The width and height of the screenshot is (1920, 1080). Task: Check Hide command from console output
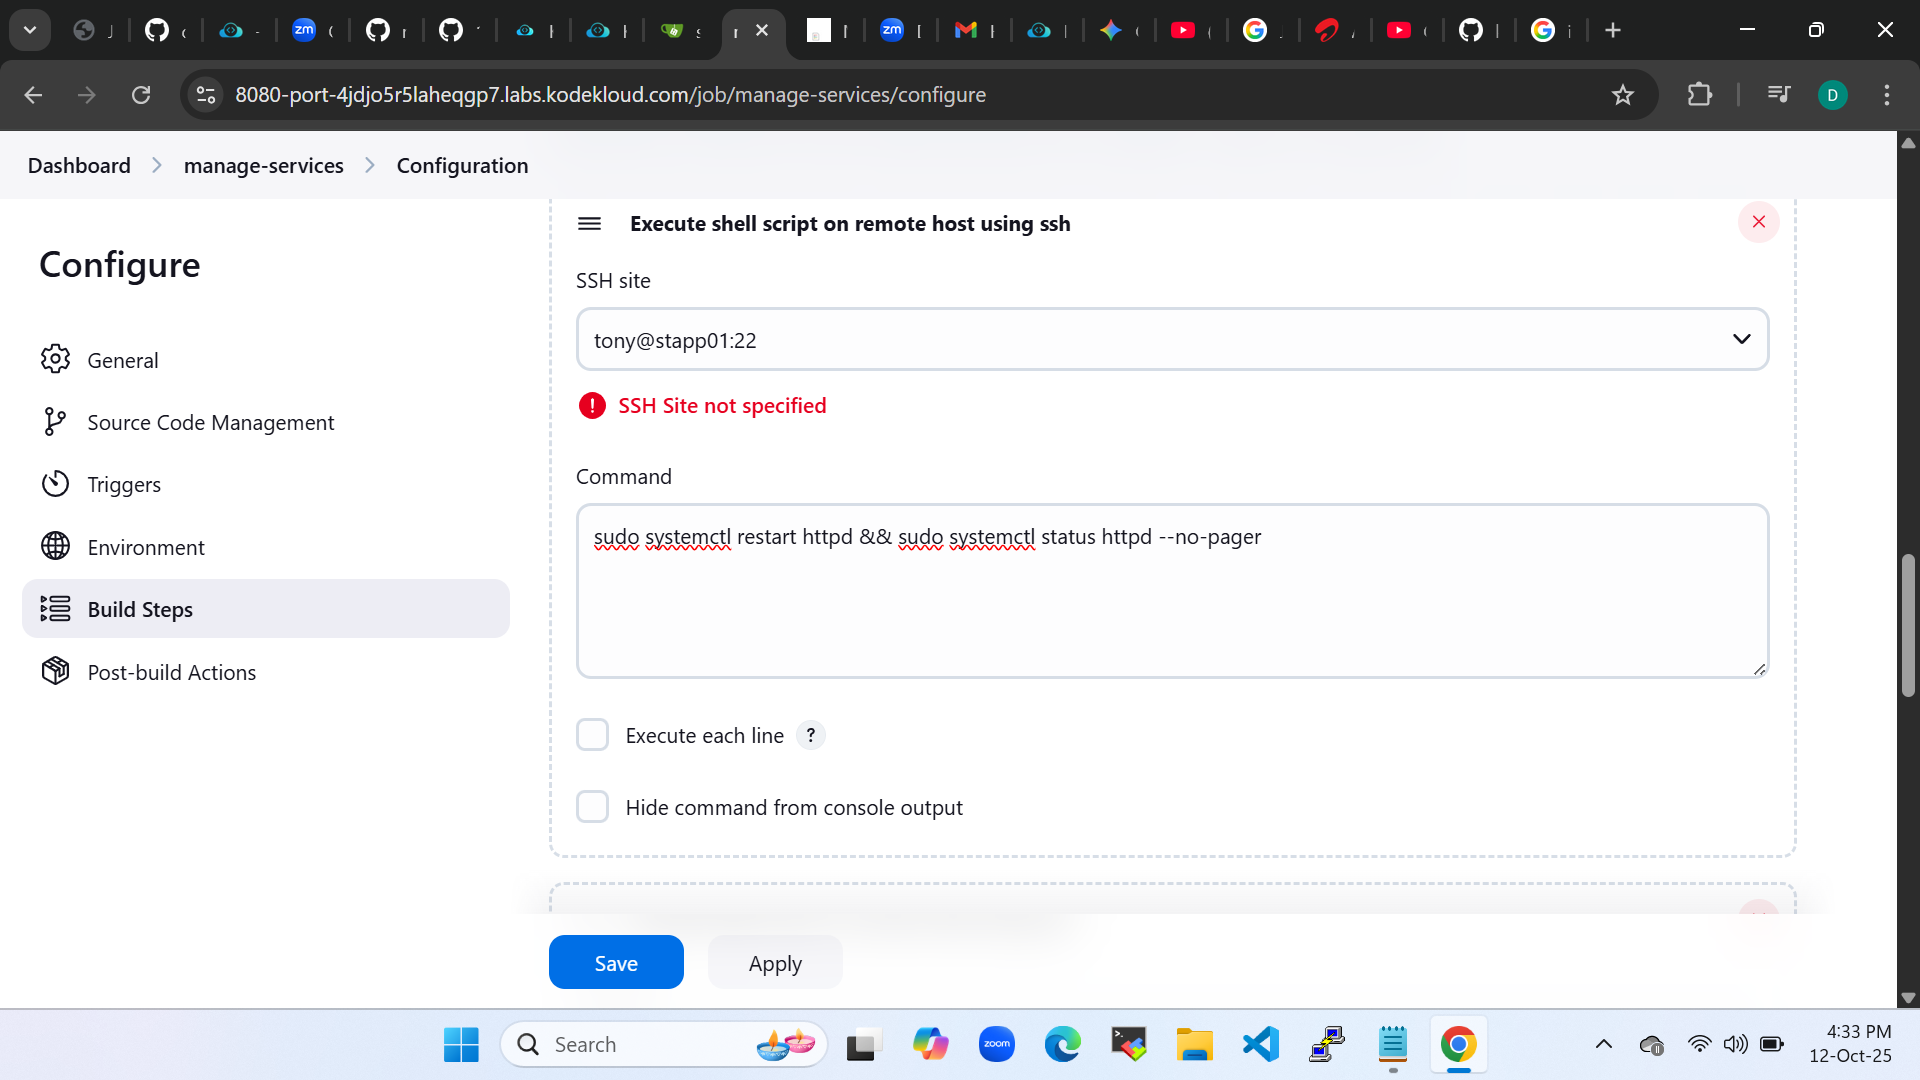pos(592,807)
